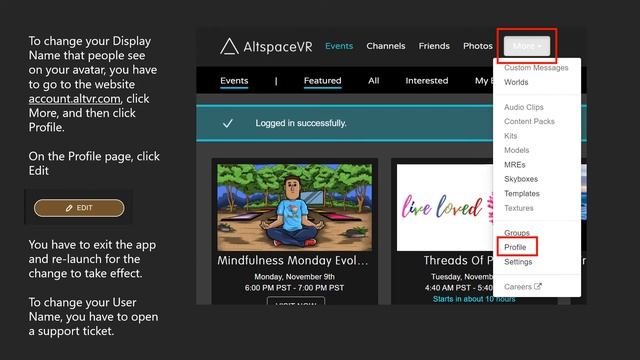
Task: Click Threads Of event title
Action: (x=458, y=260)
